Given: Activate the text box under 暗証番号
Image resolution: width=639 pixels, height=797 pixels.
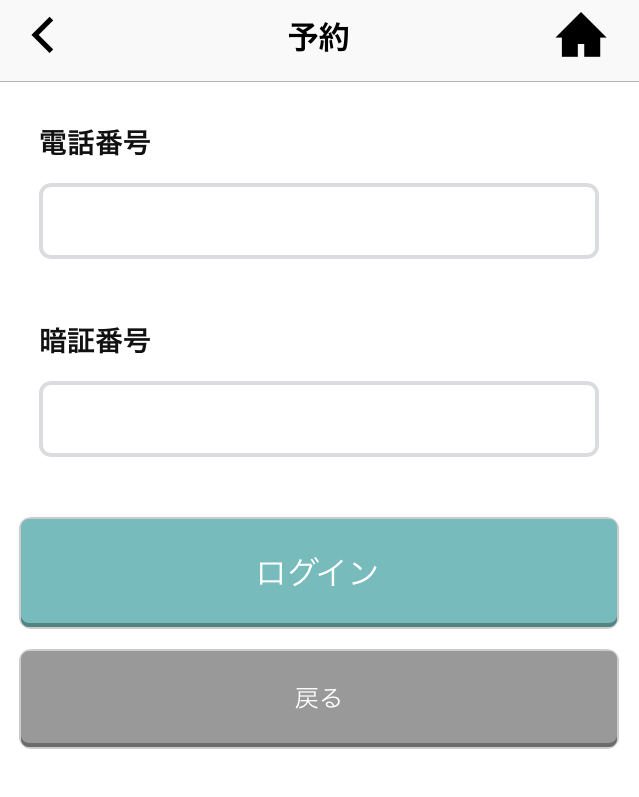Looking at the screenshot, I should coord(319,419).
